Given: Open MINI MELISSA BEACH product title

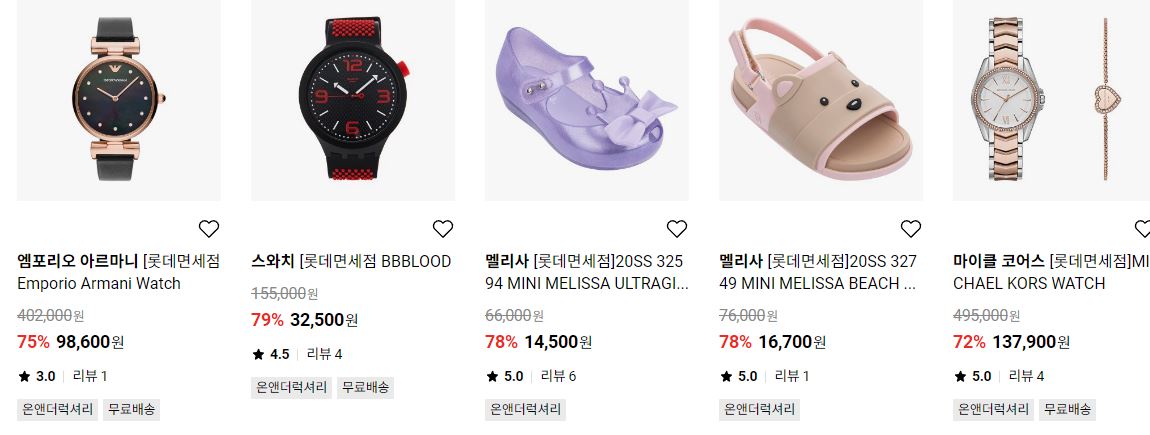Looking at the screenshot, I should 818,272.
